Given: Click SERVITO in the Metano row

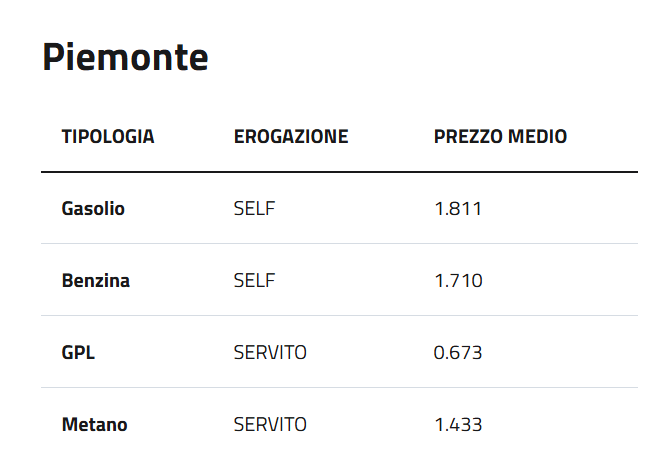Looking at the screenshot, I should tap(270, 425).
